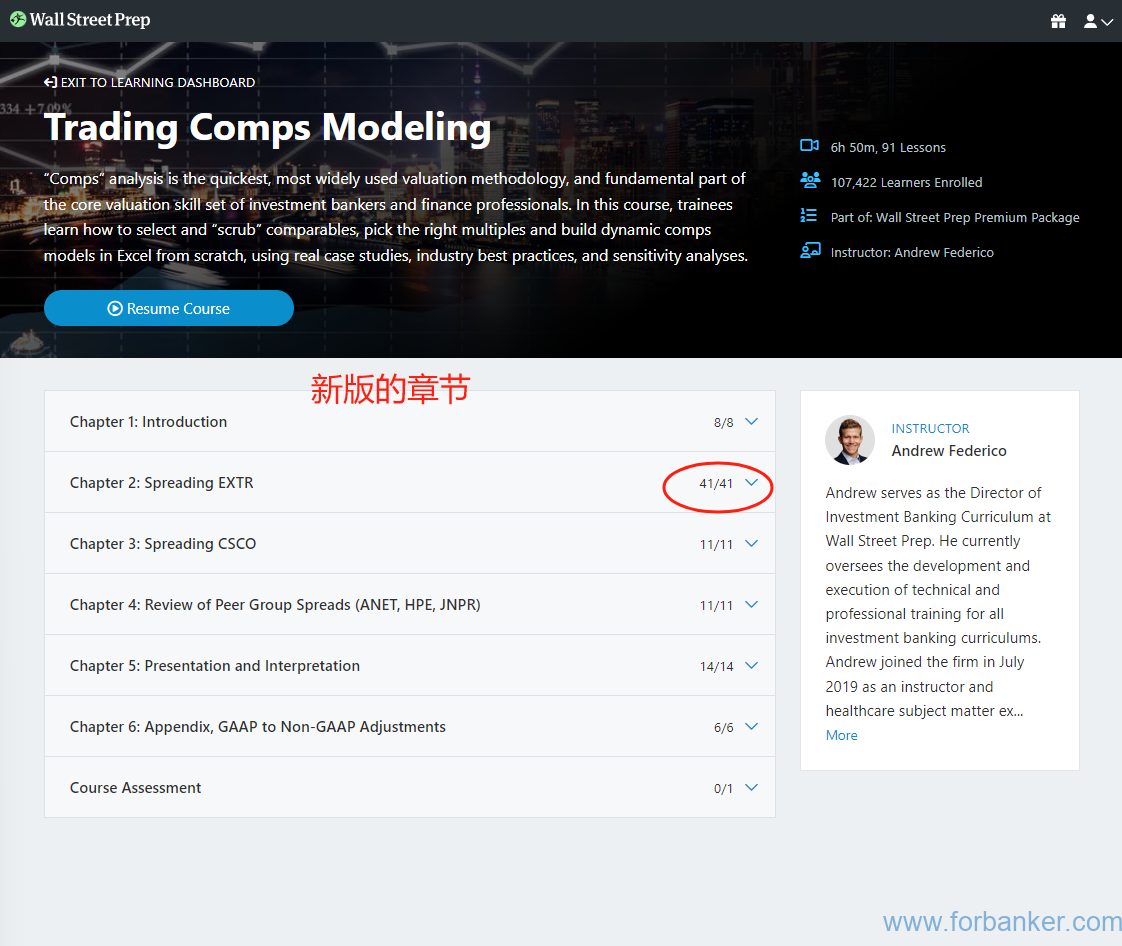Expand Chapter 1: Introduction chevron
This screenshot has width=1122, height=946.
click(x=751, y=421)
